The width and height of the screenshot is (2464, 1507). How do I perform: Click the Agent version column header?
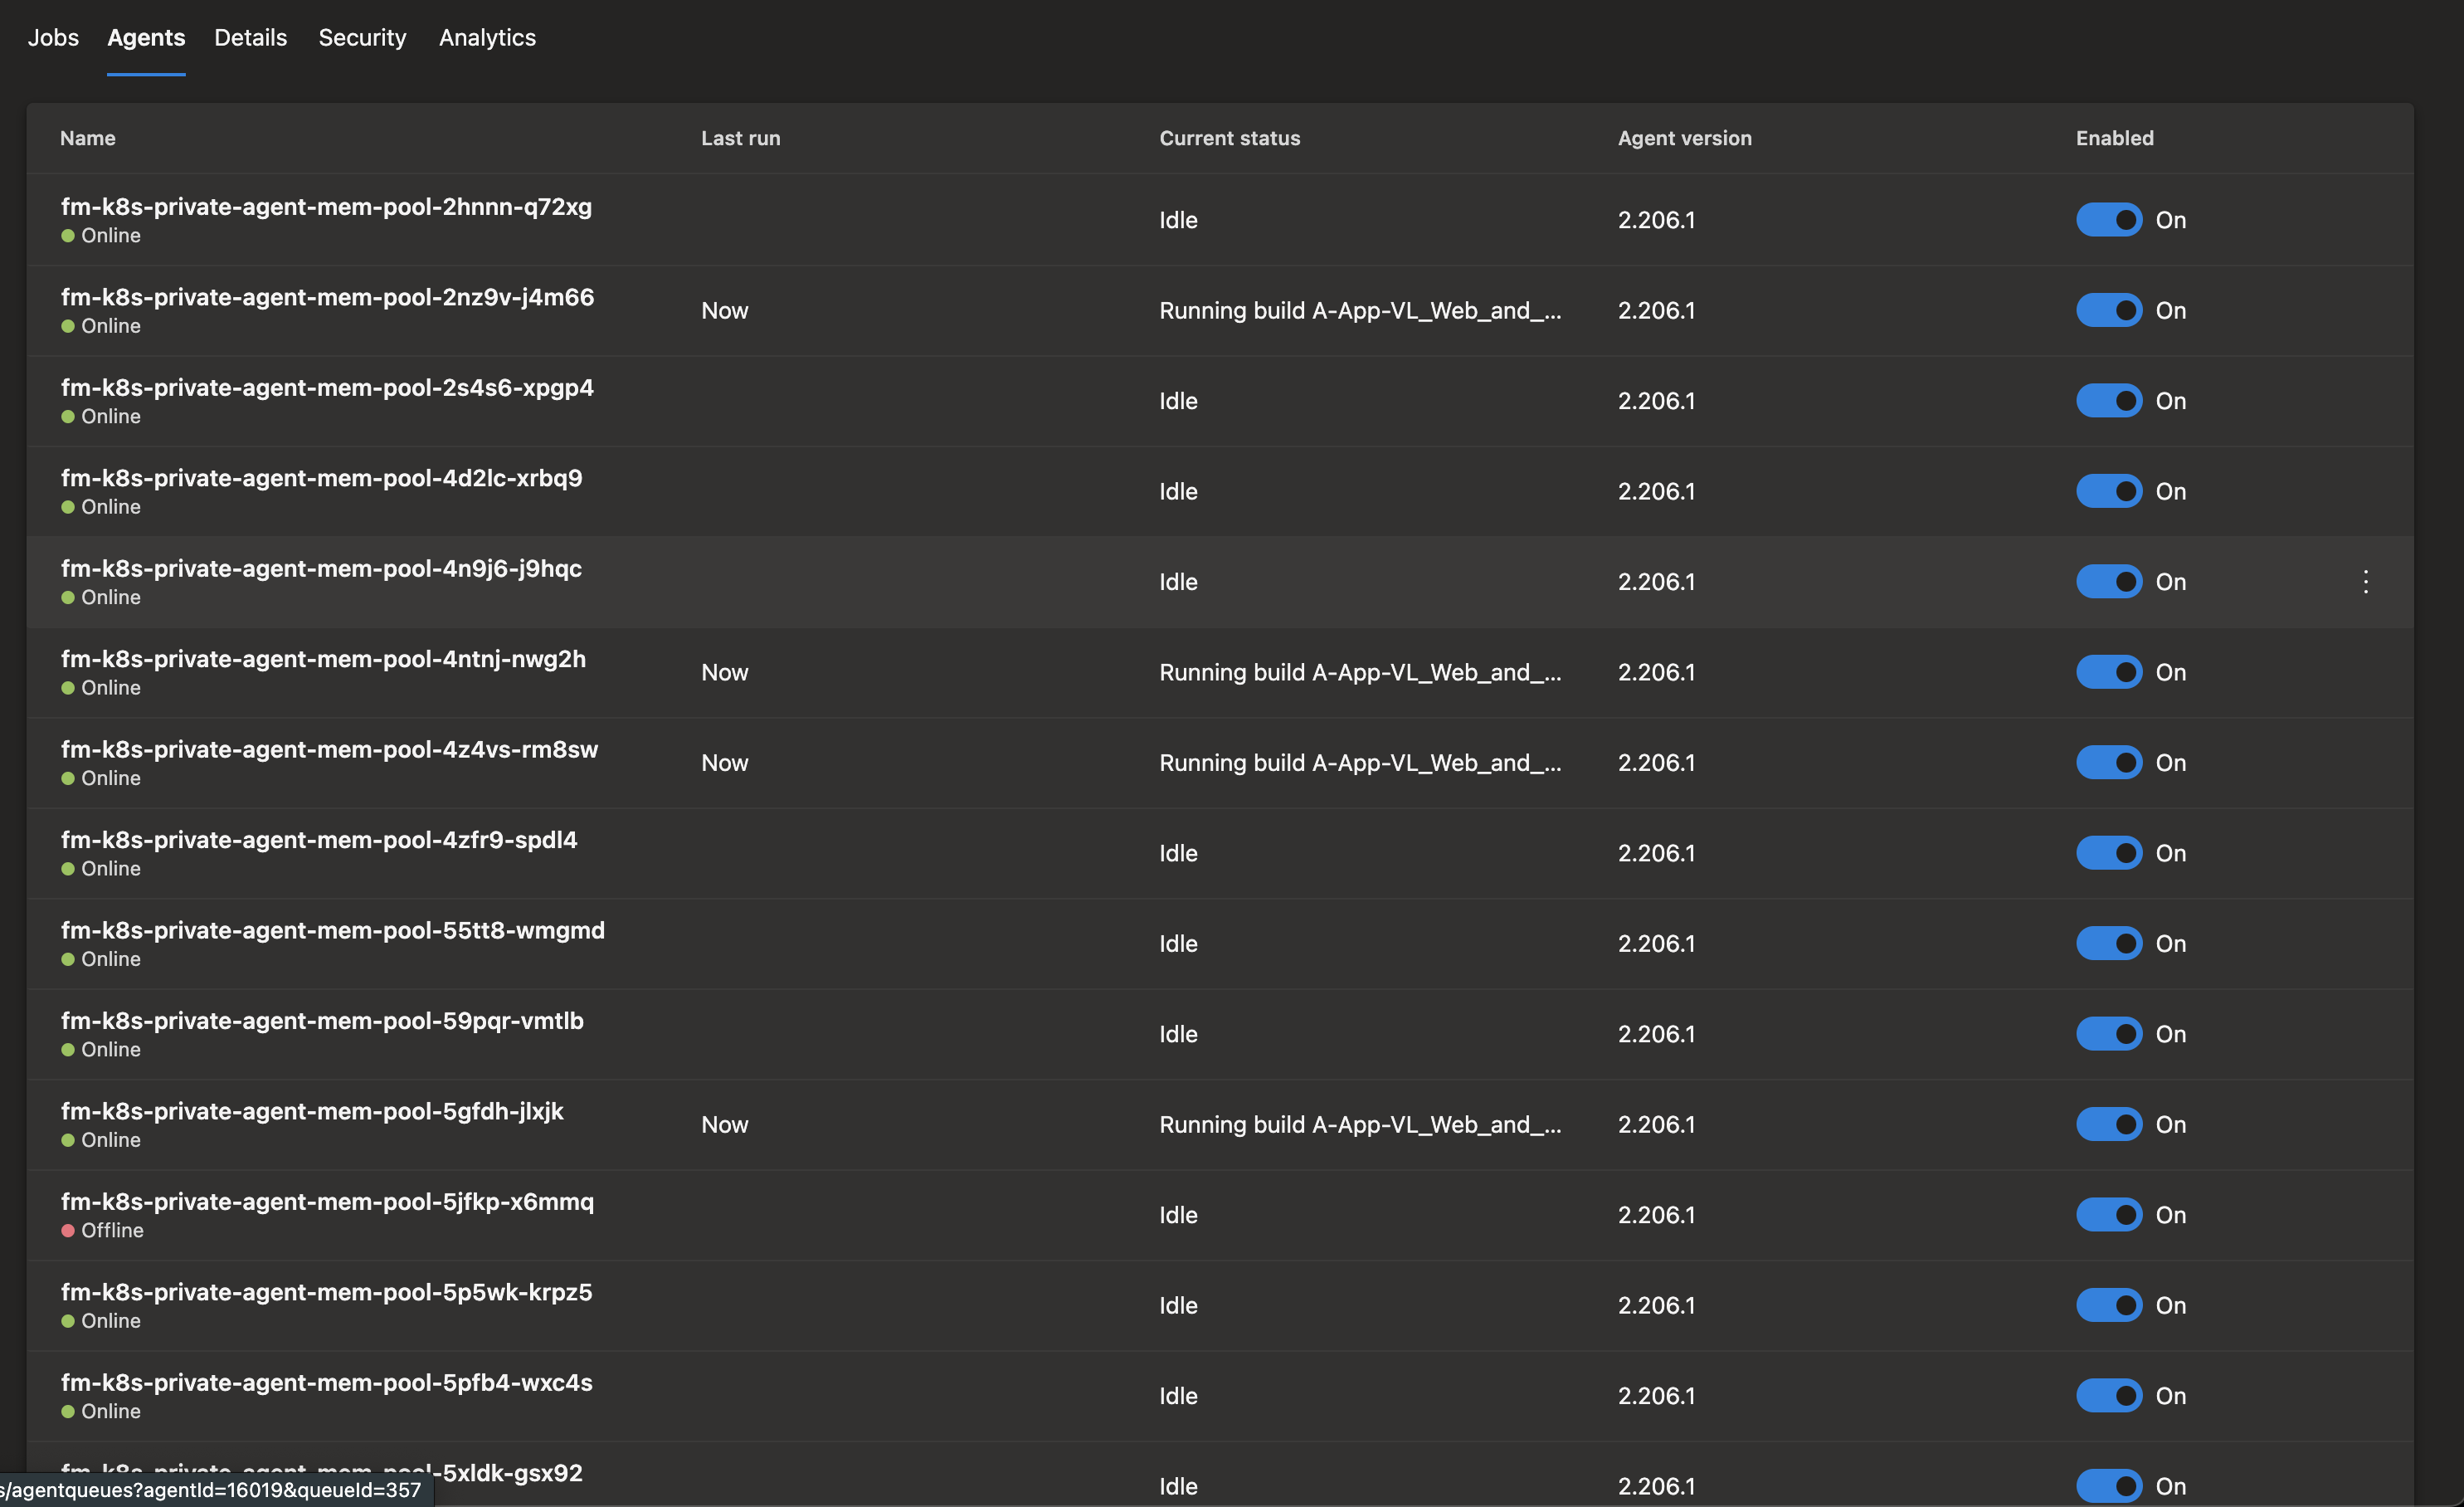click(x=1684, y=139)
